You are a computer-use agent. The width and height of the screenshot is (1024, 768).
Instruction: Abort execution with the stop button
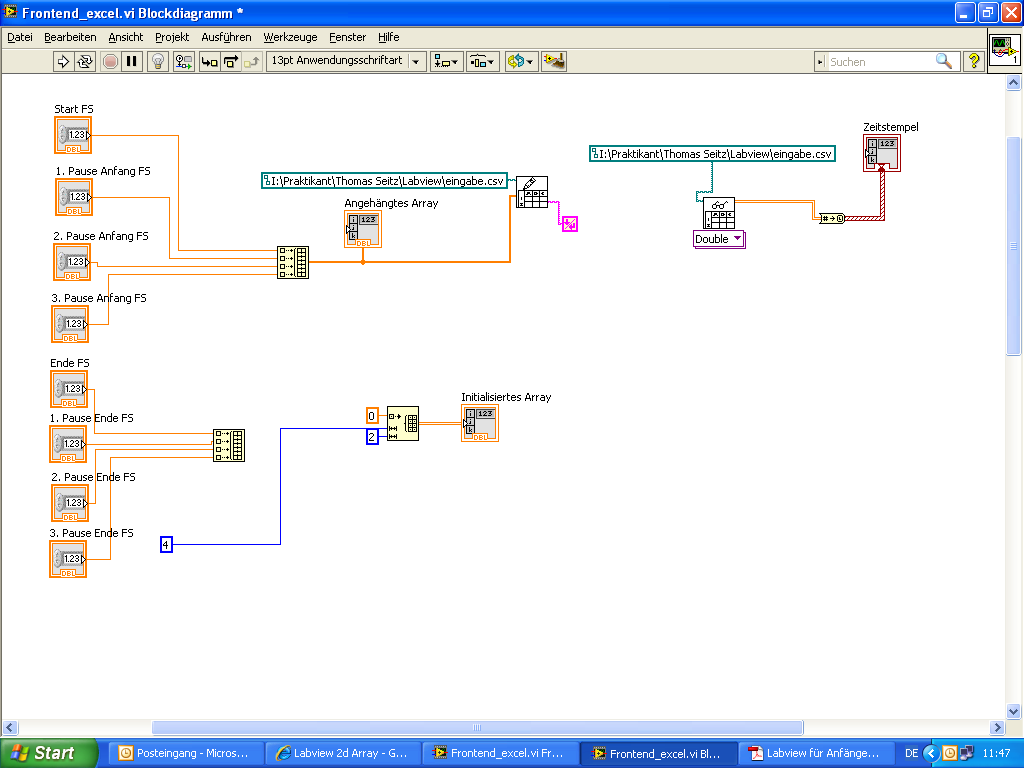[x=110, y=61]
